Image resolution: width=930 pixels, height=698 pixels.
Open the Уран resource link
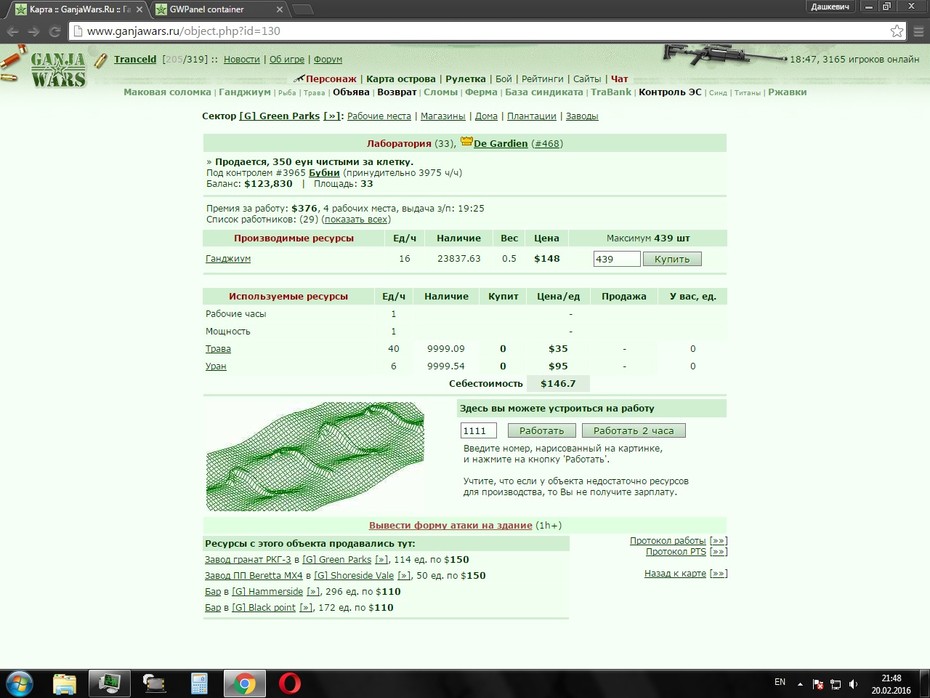215,366
